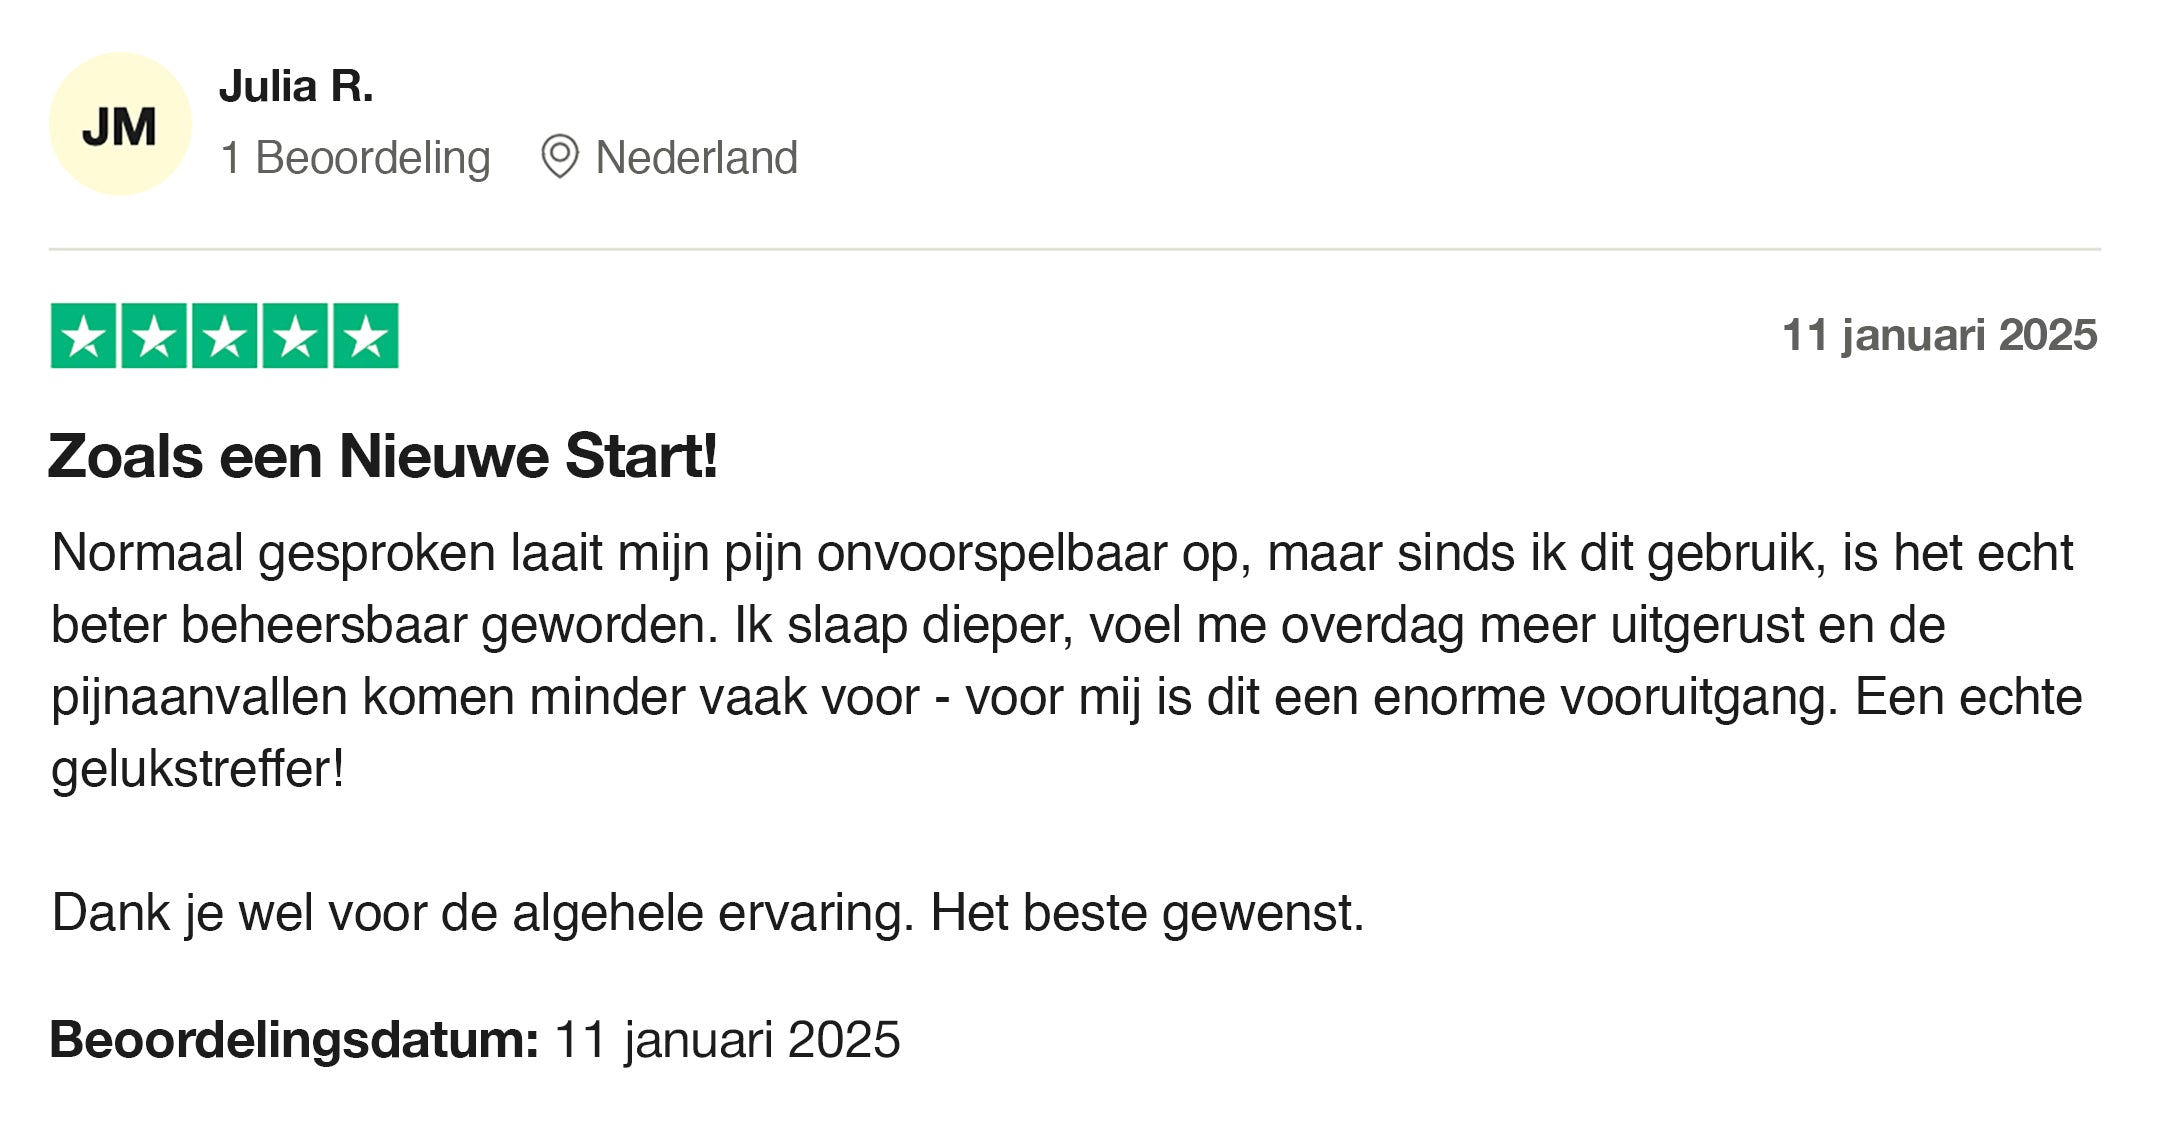2160x1131 pixels.
Task: Click the JM avatar circle
Action: (x=120, y=124)
